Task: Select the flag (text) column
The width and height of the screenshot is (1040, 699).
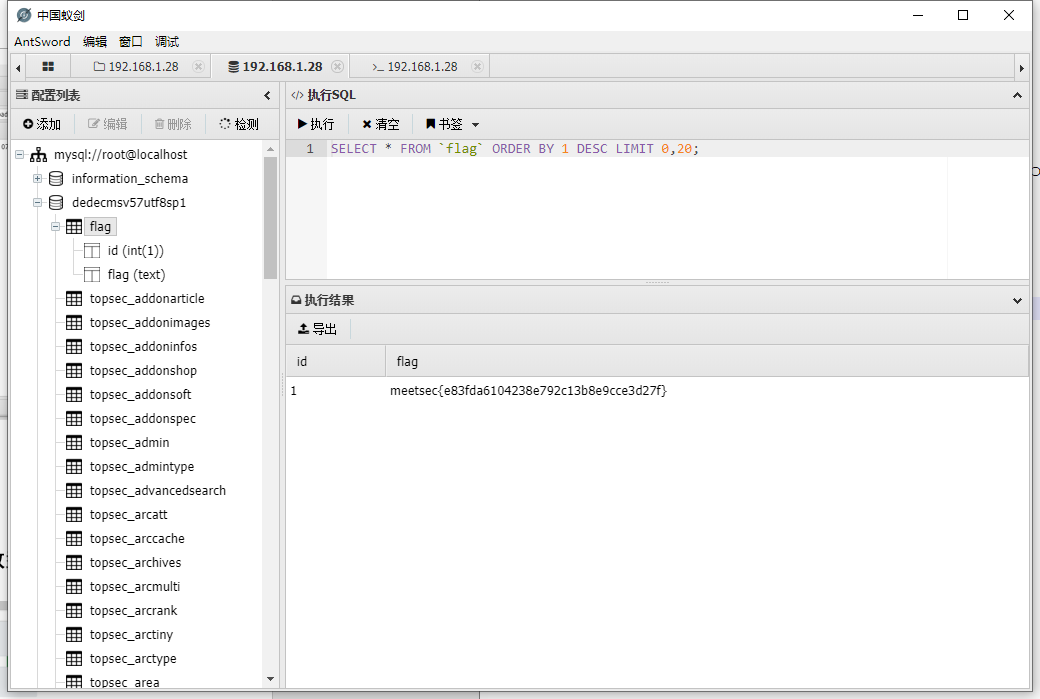Action: (136, 275)
